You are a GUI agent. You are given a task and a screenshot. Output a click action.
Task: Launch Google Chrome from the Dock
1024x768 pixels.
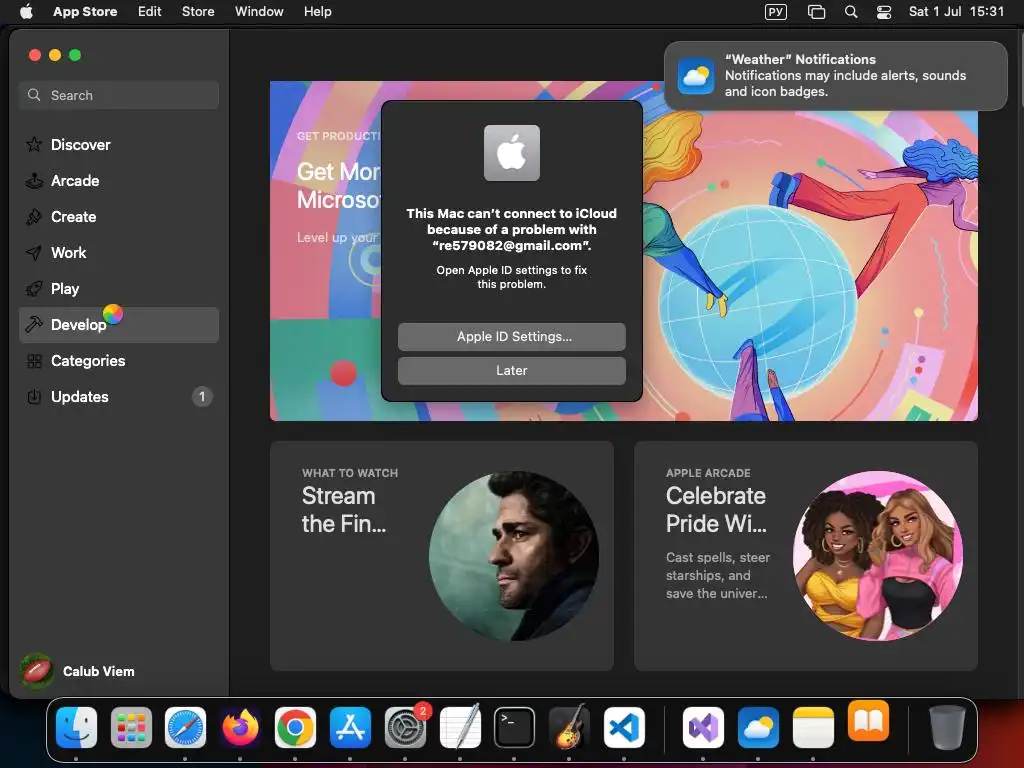click(295, 727)
